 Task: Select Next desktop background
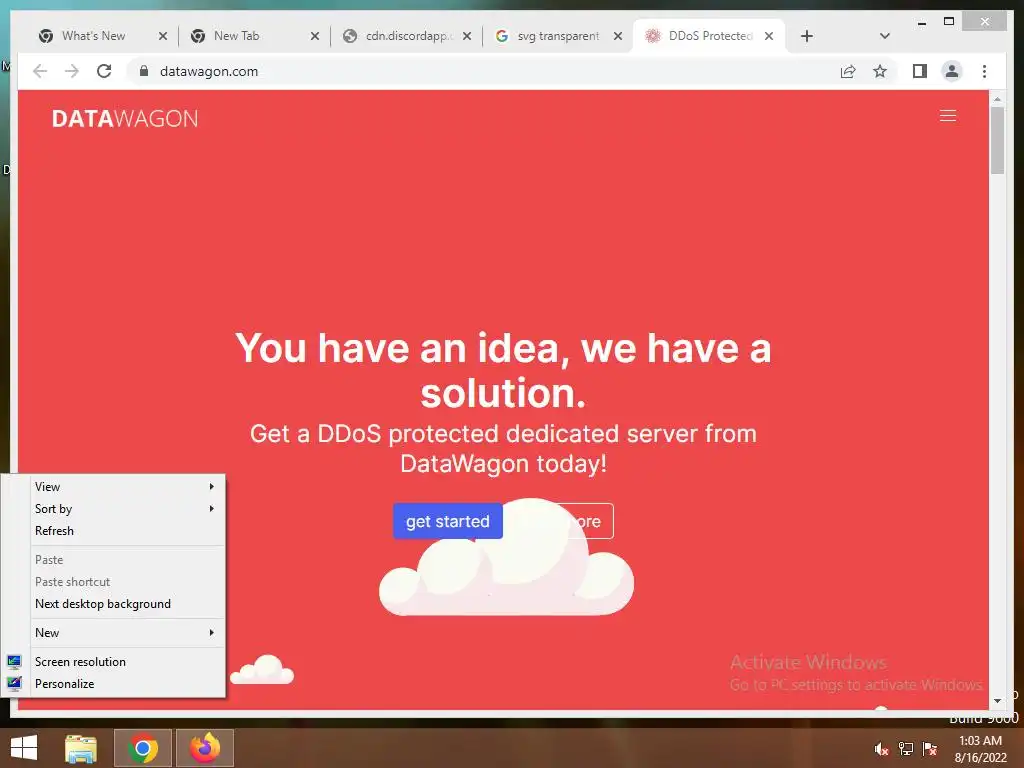(124, 604)
